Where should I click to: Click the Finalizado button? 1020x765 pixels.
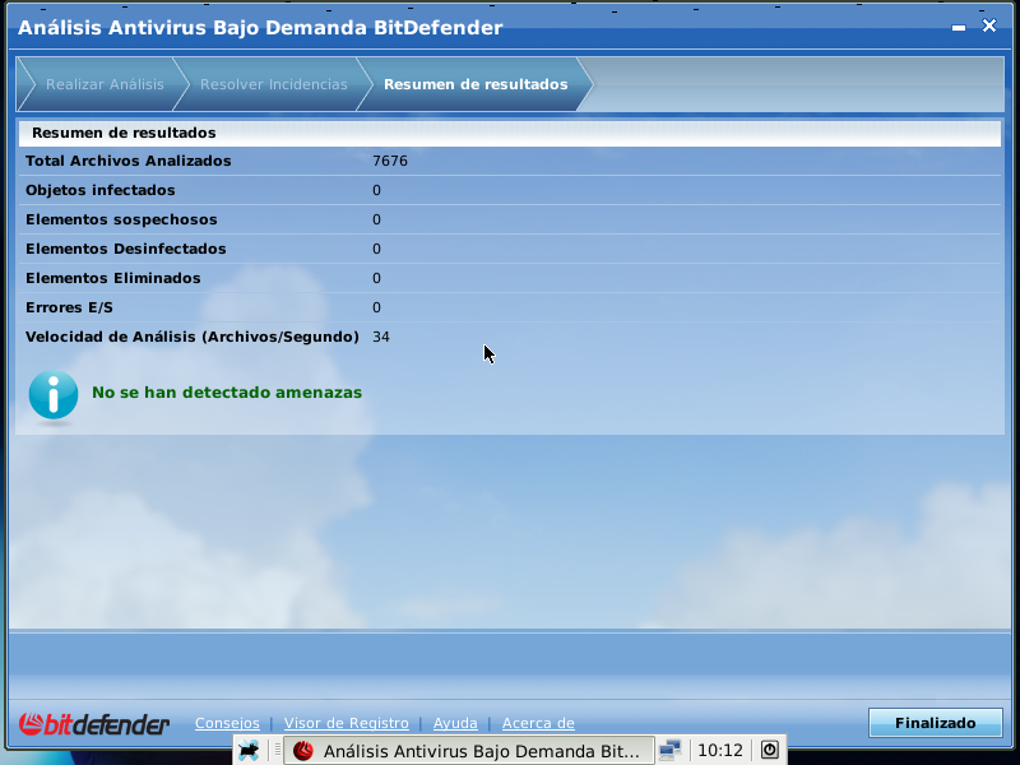coord(935,723)
